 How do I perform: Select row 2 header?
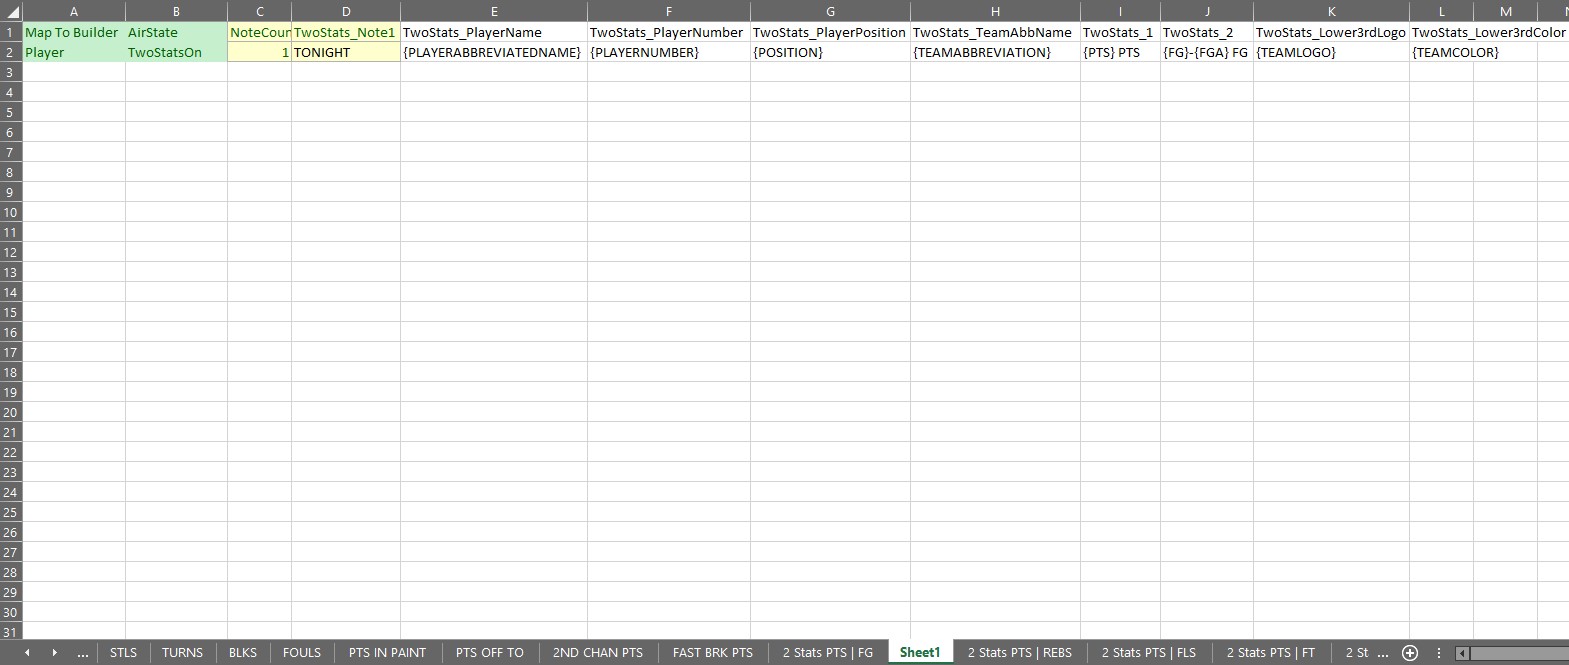pyautogui.click(x=11, y=52)
